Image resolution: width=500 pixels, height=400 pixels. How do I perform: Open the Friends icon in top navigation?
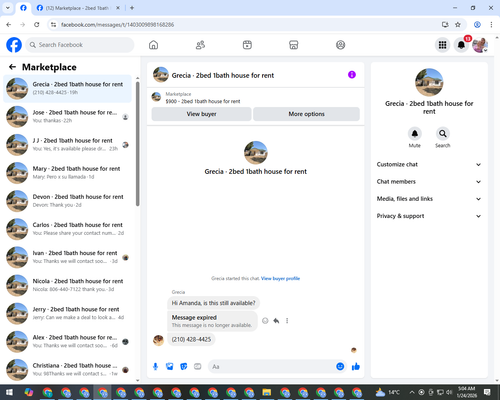pyautogui.click(x=200, y=45)
